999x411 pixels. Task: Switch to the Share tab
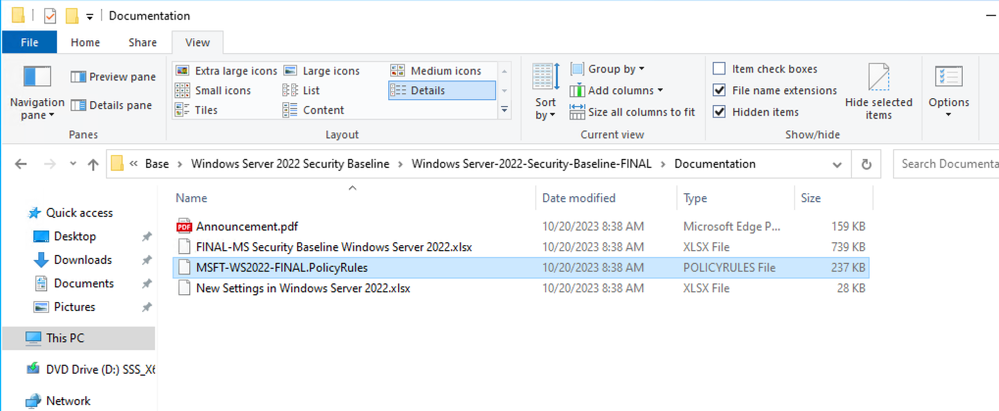click(142, 43)
